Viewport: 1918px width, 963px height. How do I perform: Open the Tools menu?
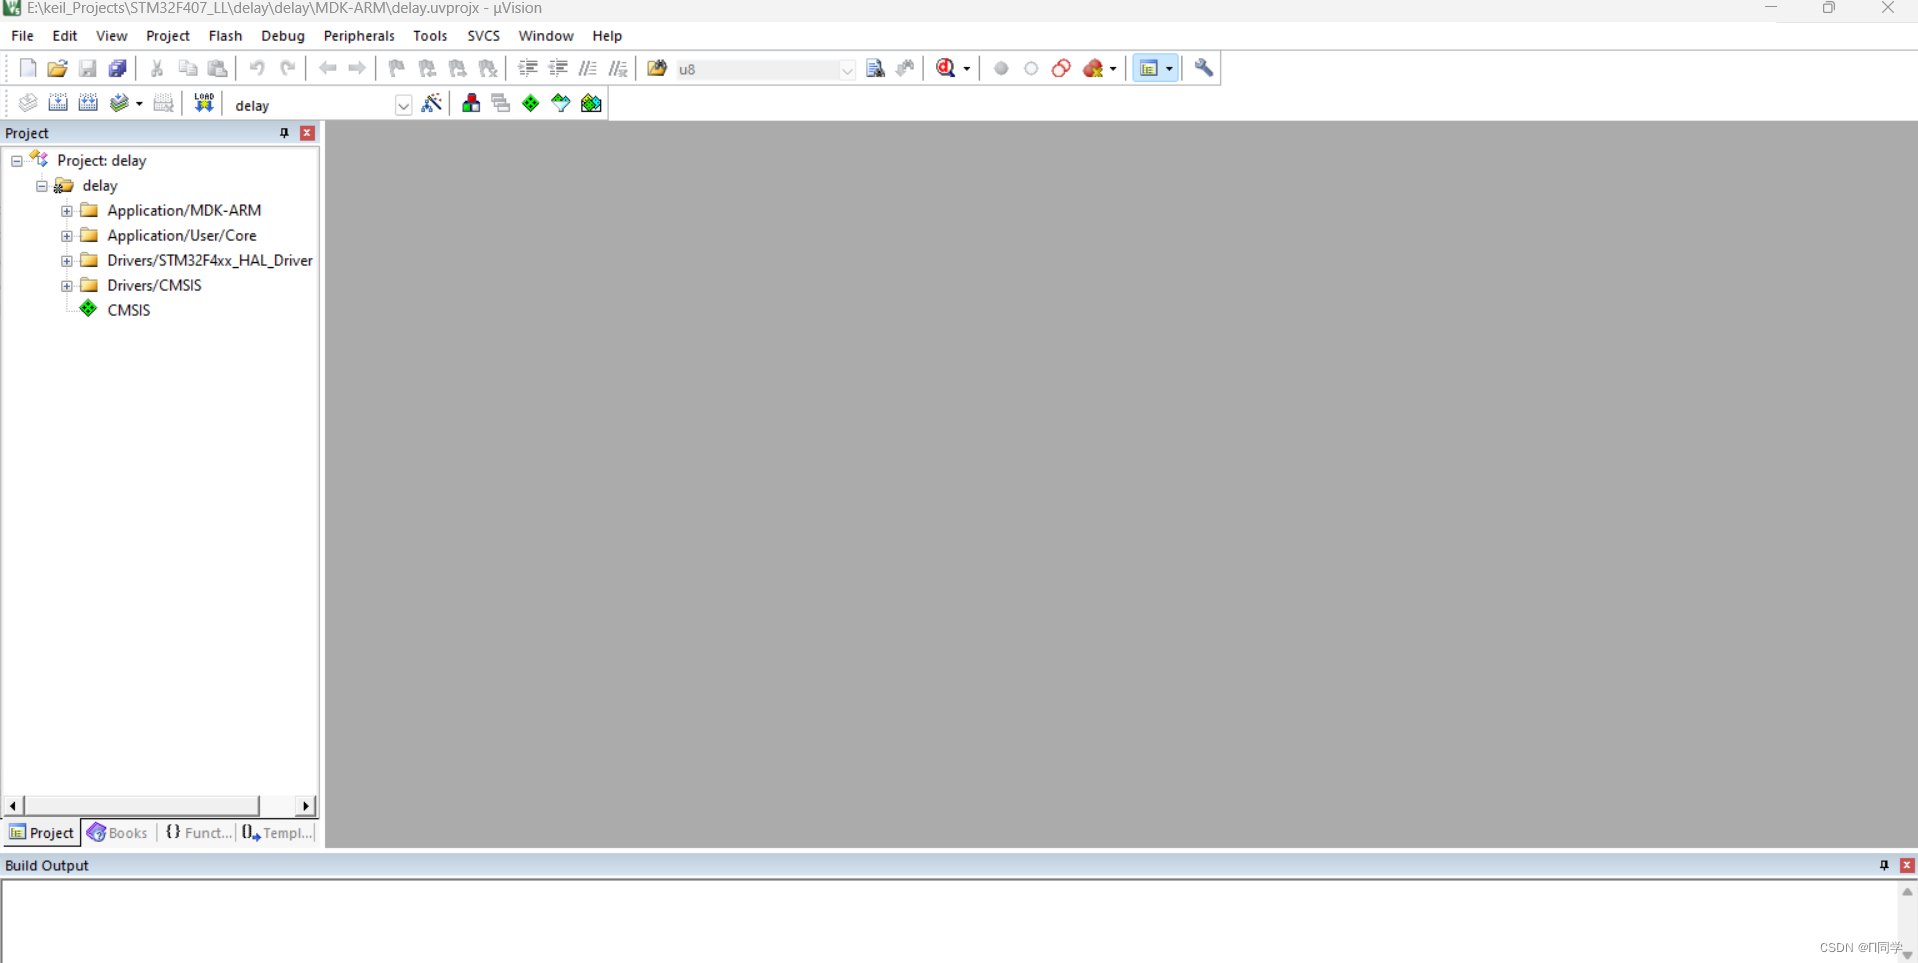click(430, 36)
